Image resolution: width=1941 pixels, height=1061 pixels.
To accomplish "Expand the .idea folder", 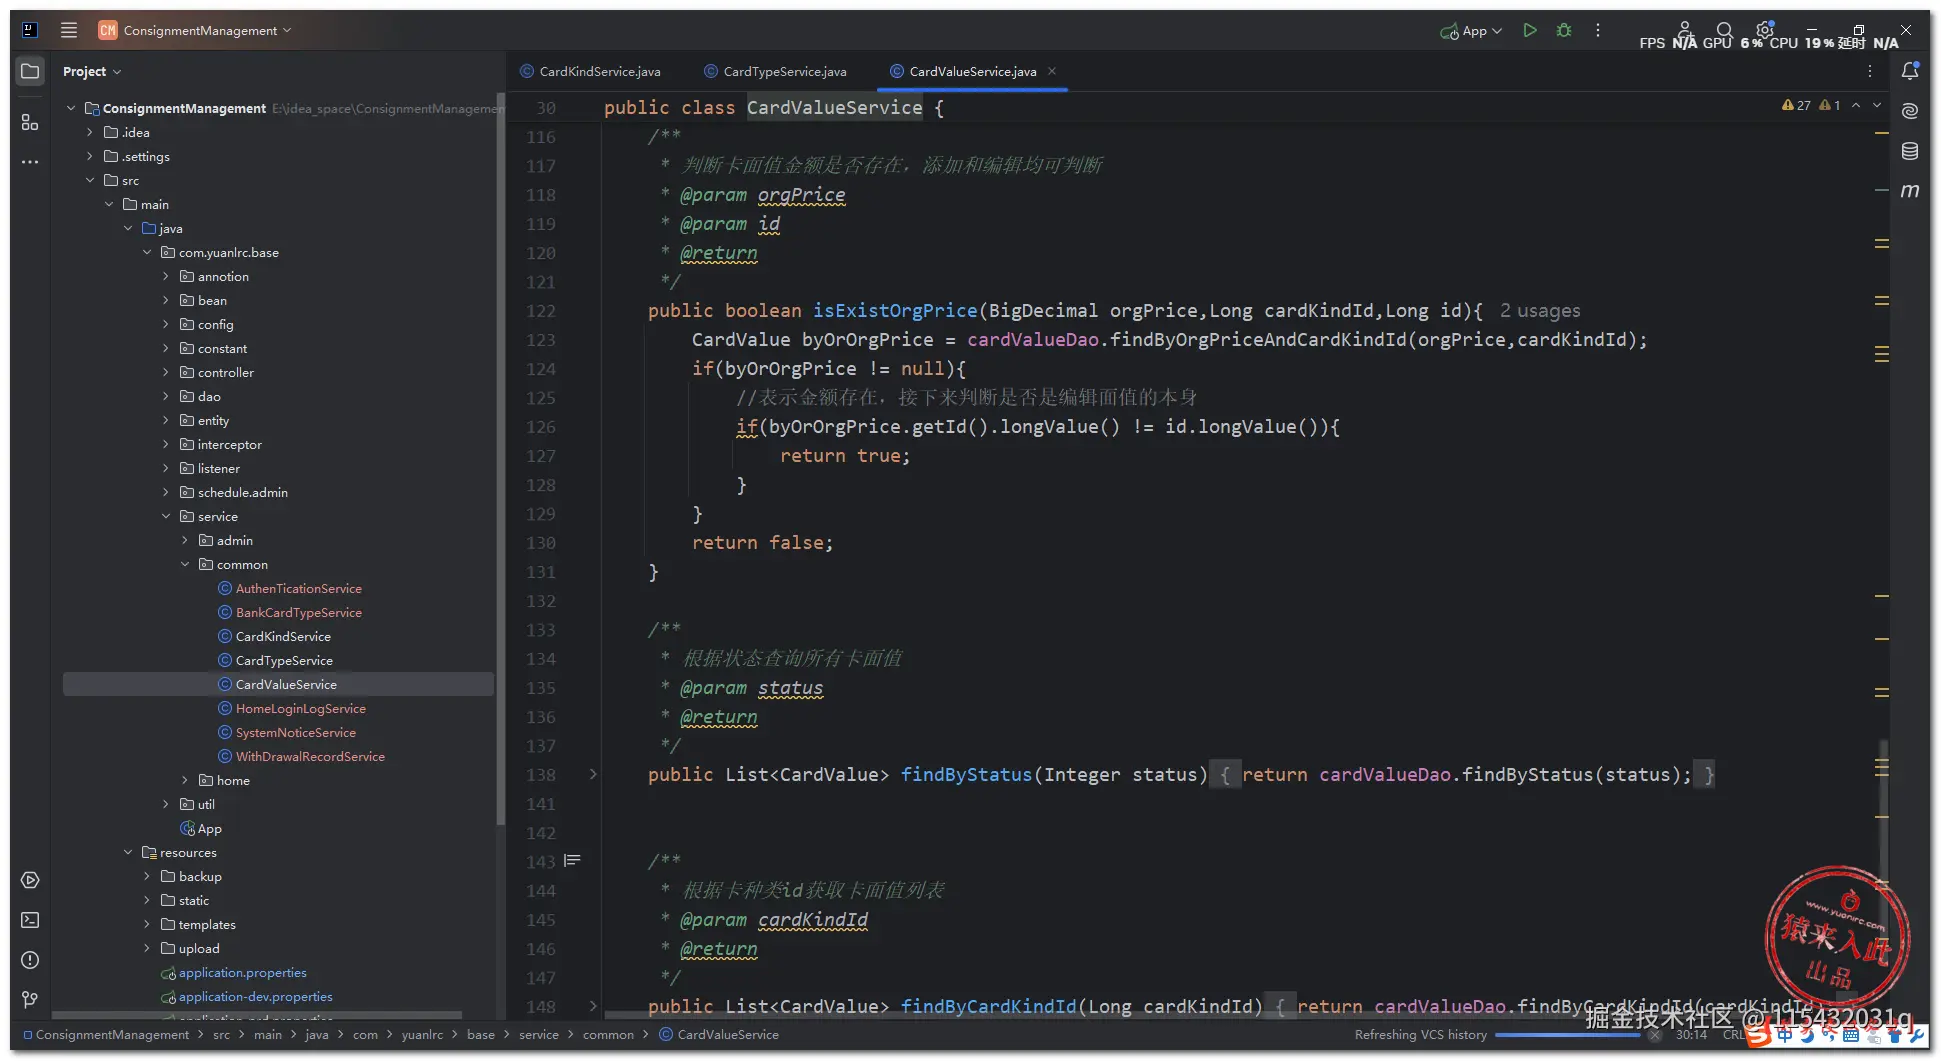I will (x=90, y=132).
